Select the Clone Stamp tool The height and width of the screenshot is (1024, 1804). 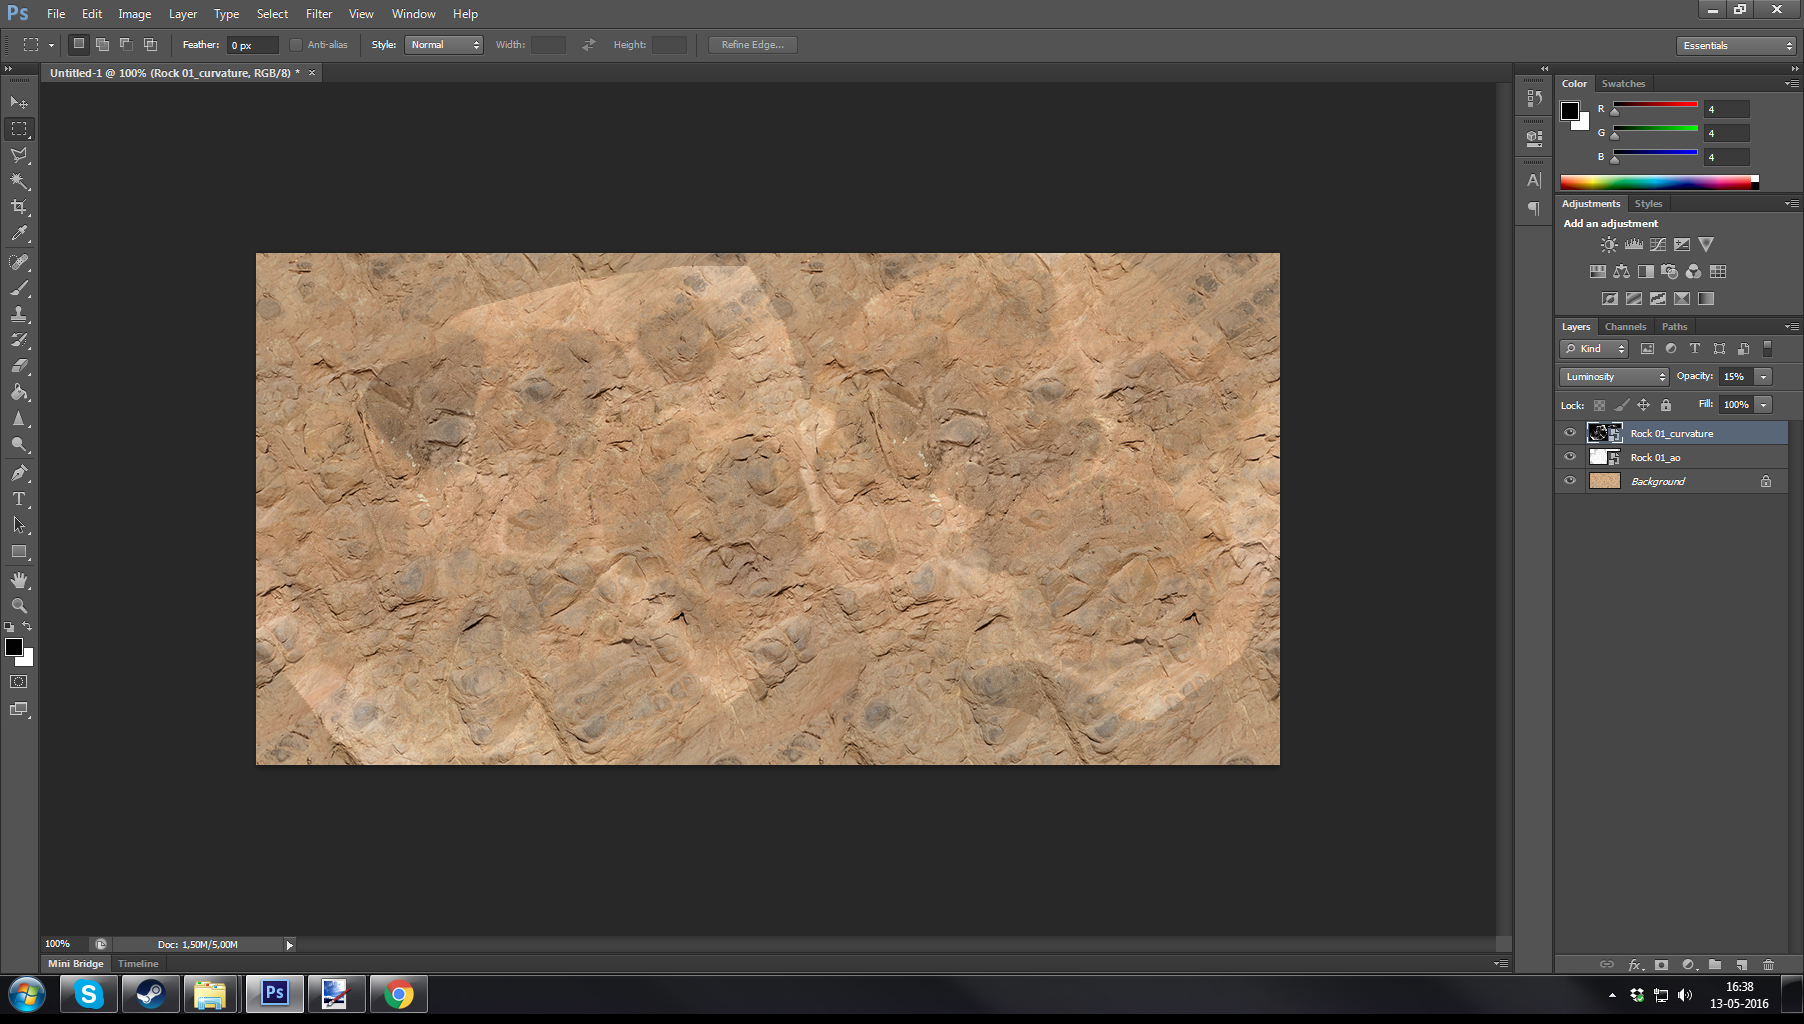[19, 314]
